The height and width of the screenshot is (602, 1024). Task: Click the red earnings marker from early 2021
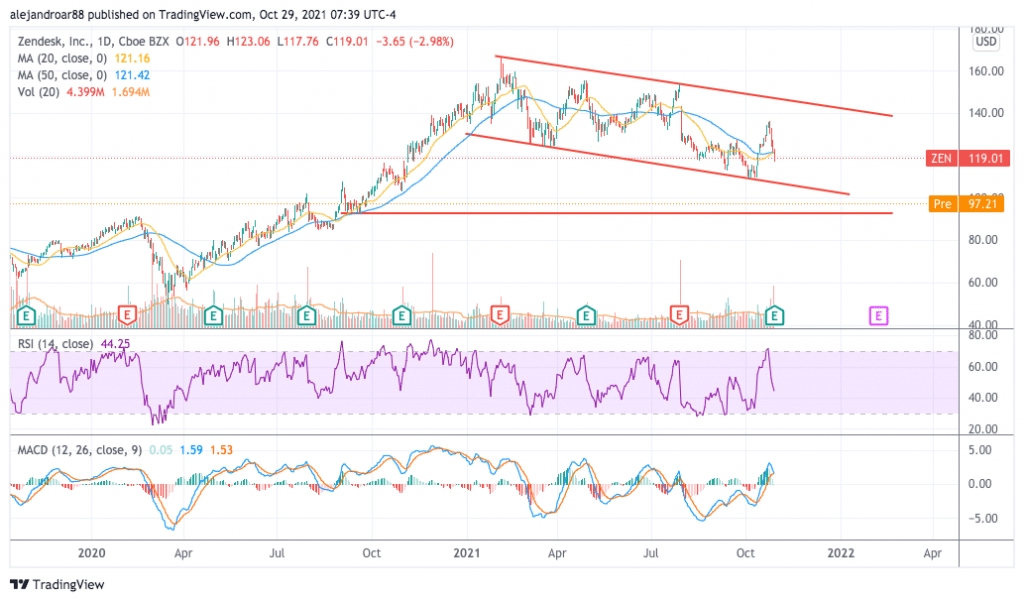coord(500,315)
